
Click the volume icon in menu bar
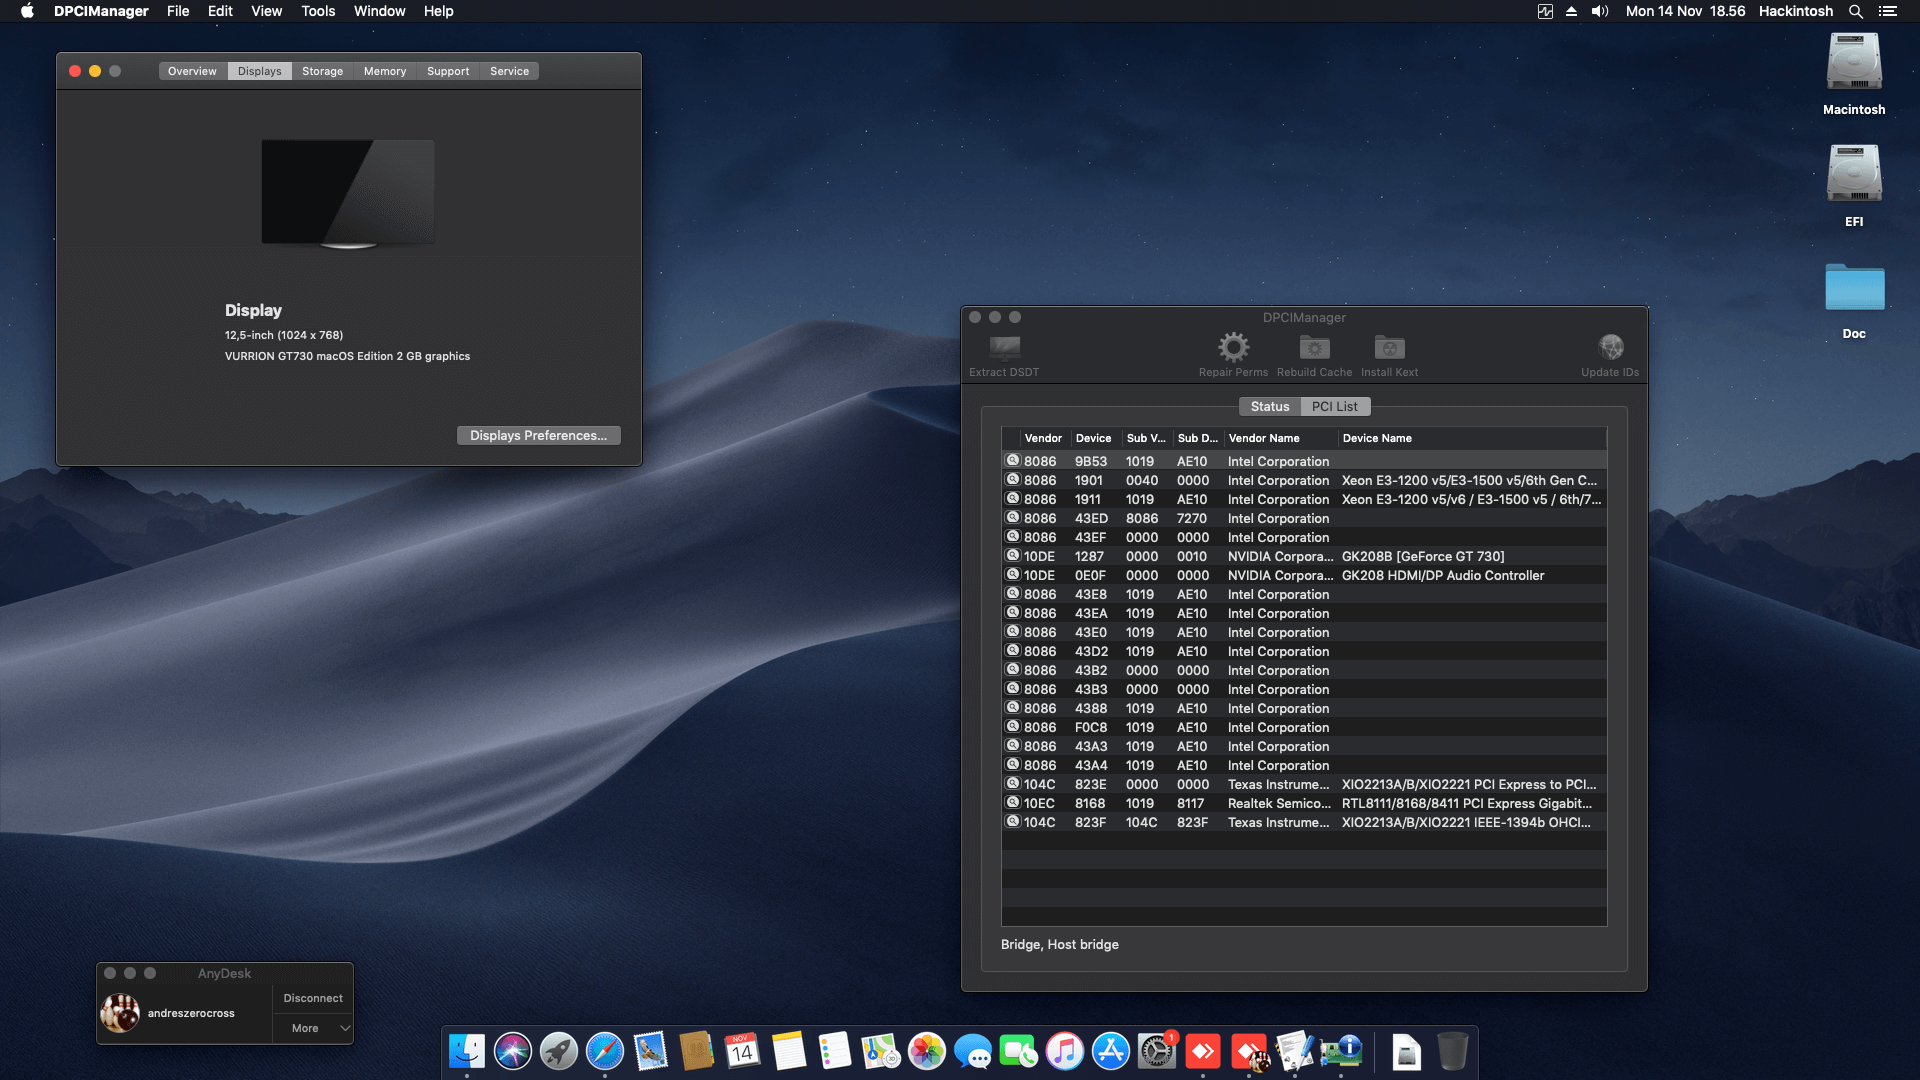(1598, 11)
